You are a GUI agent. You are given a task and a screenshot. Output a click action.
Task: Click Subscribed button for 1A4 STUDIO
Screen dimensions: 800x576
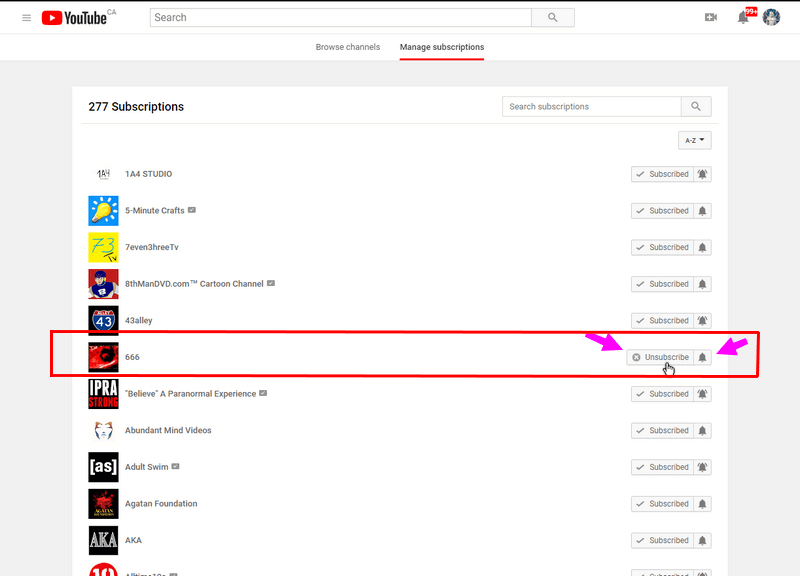point(662,174)
